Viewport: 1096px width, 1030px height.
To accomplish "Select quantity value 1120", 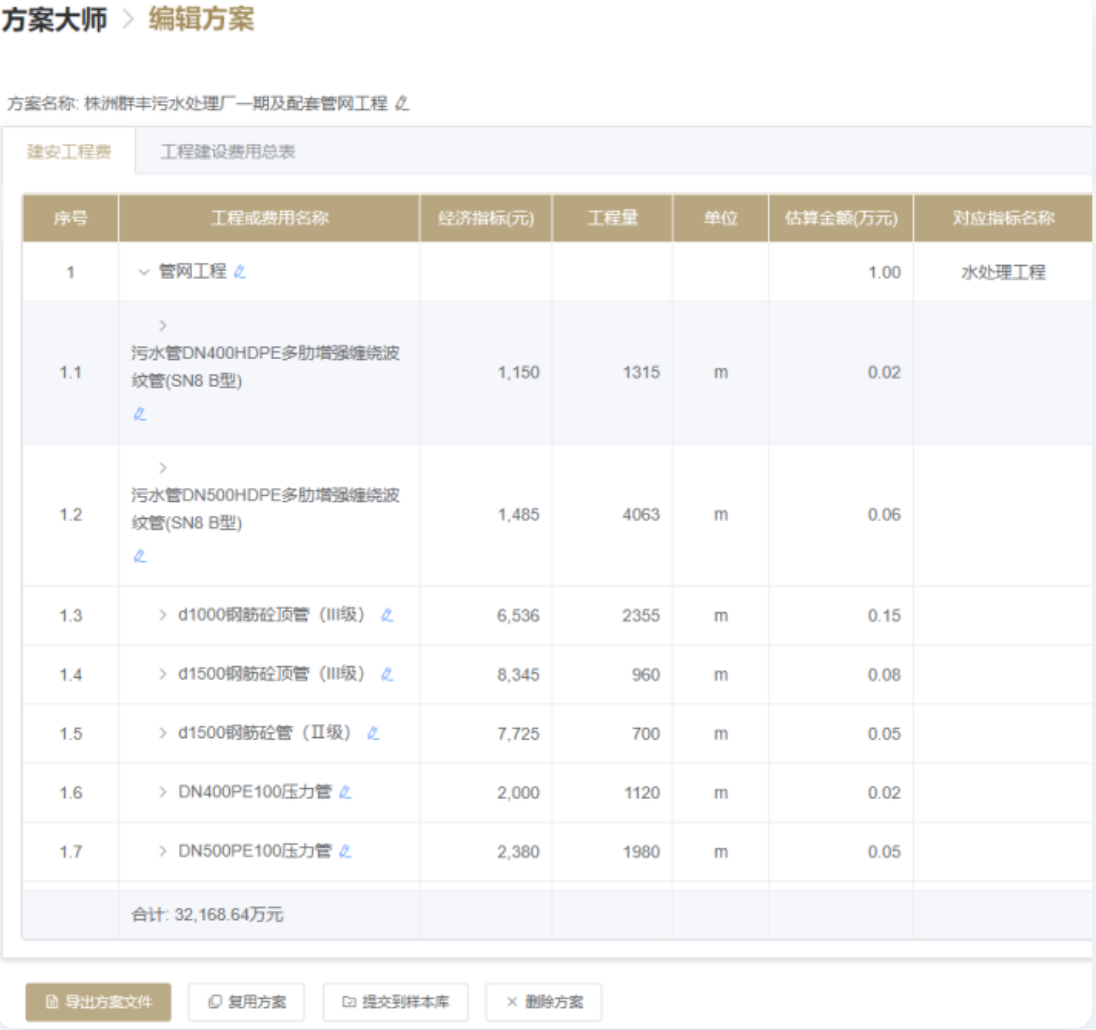I will pyautogui.click(x=642, y=793).
